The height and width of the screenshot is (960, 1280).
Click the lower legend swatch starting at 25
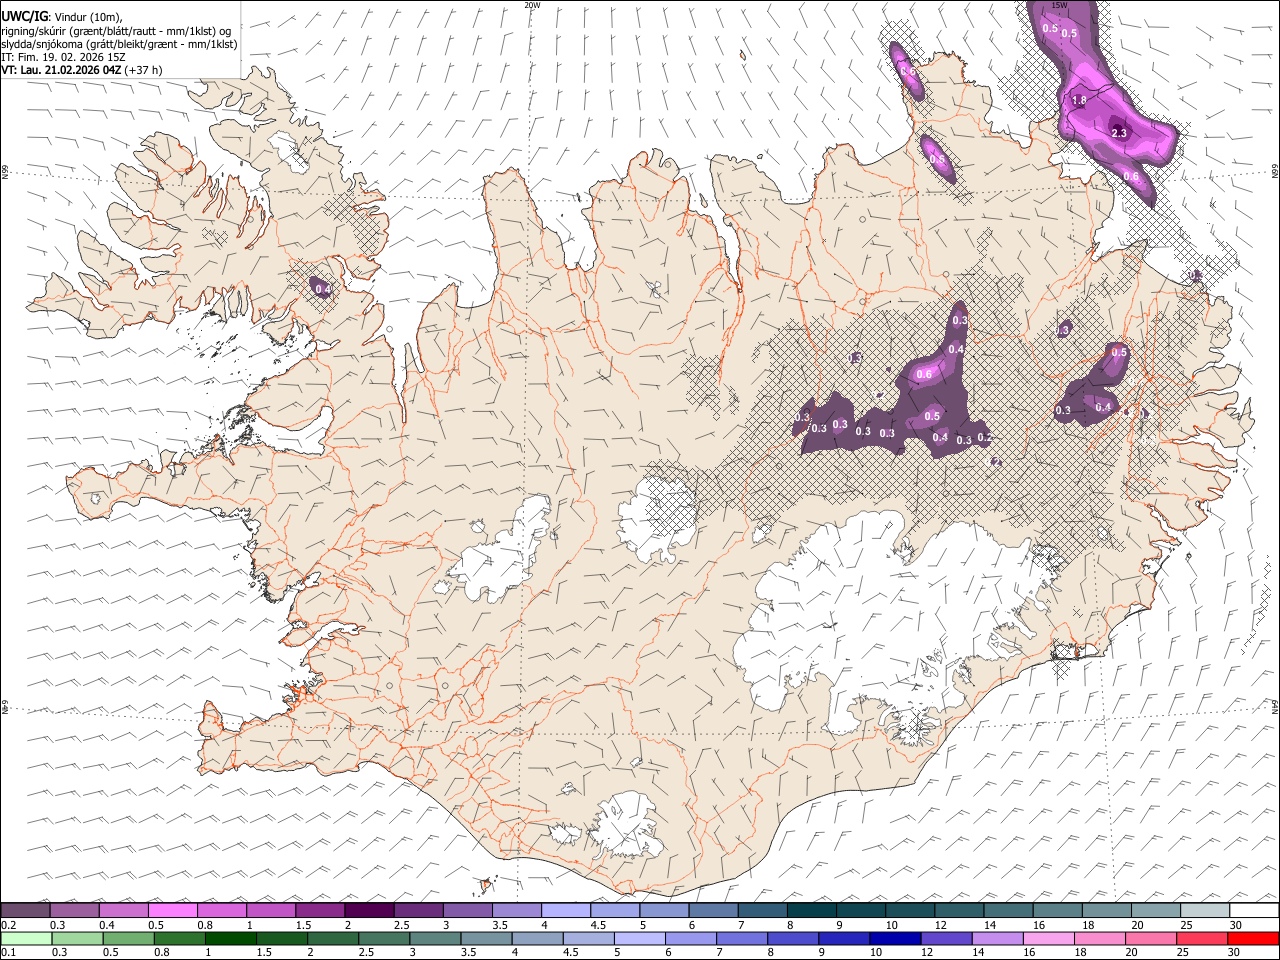[x=1201, y=938]
